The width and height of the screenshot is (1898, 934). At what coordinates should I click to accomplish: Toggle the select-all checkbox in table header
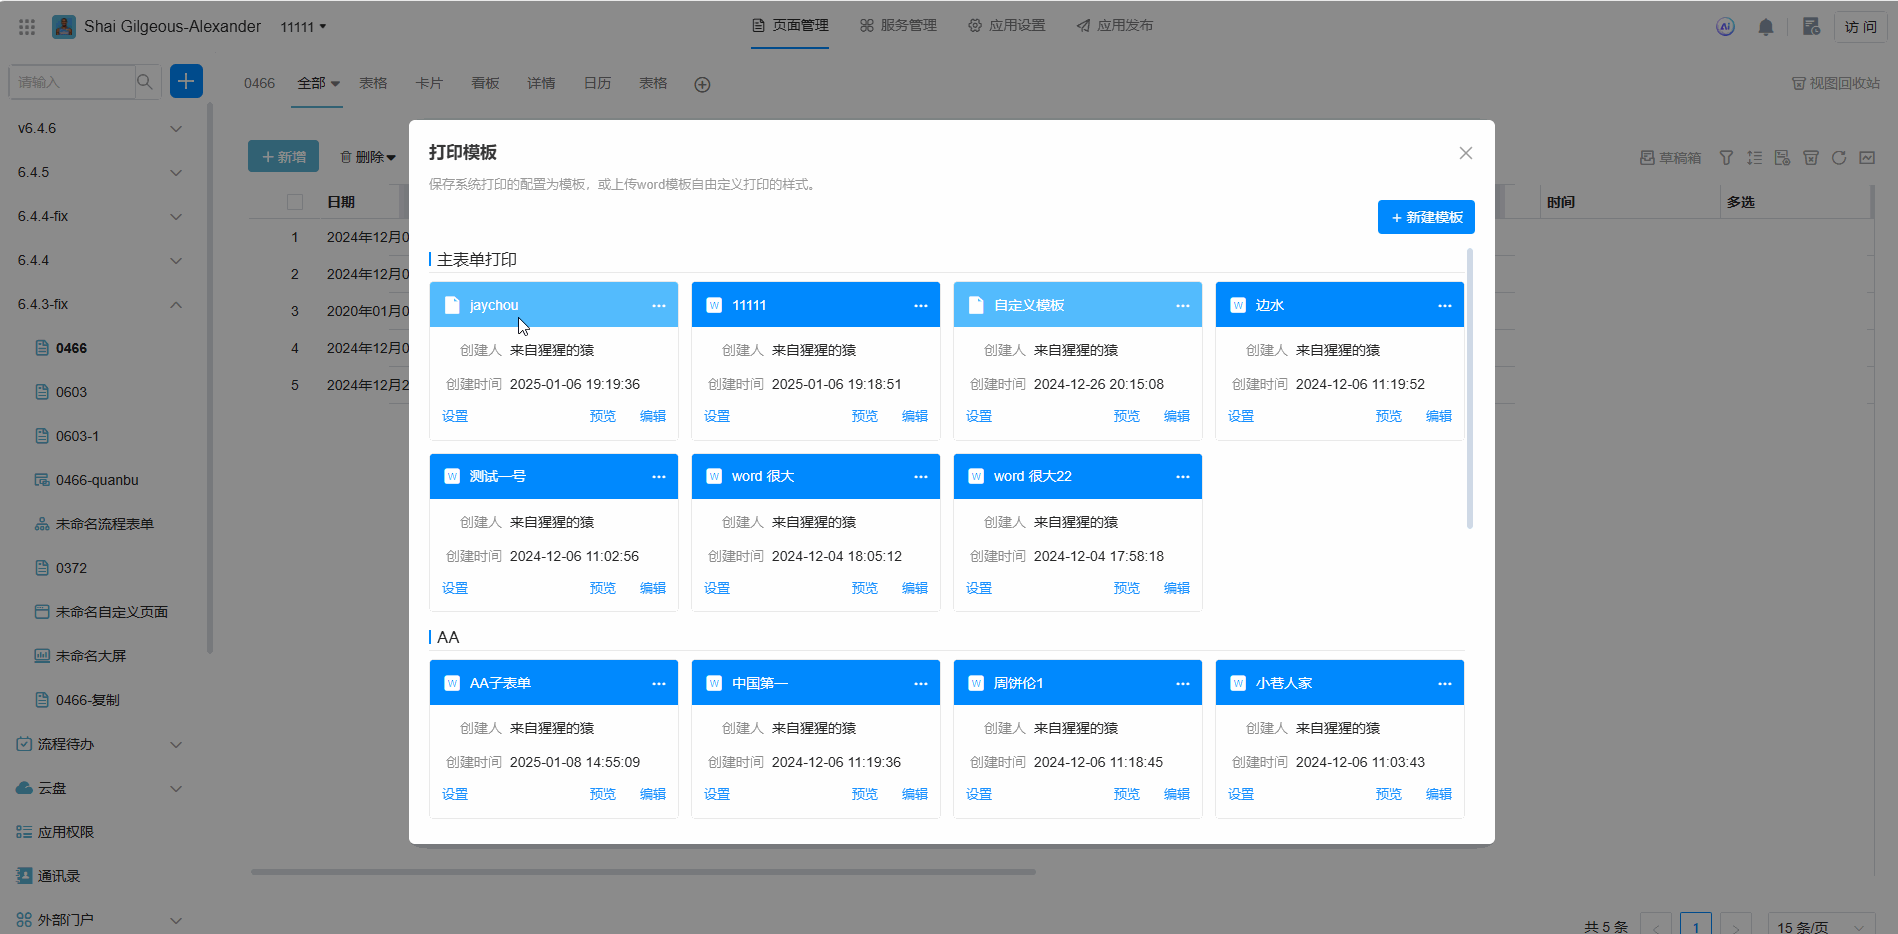coord(295,202)
